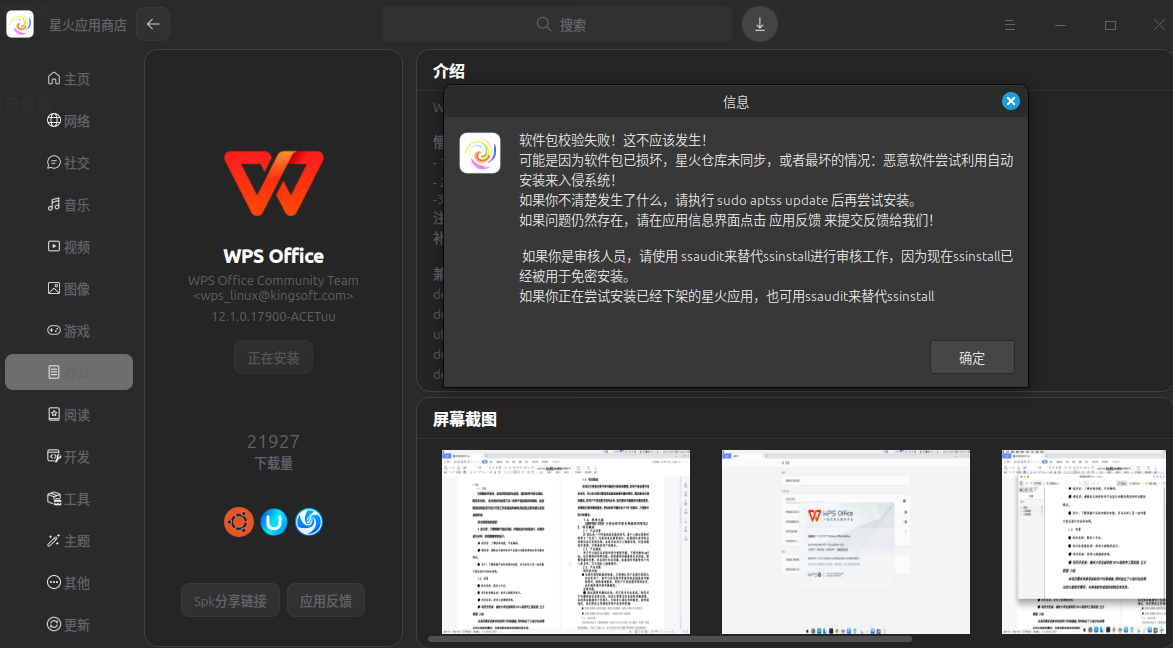Screen dimensions: 1173x648
Task: Open the 视频 video category
Action: click(x=69, y=246)
